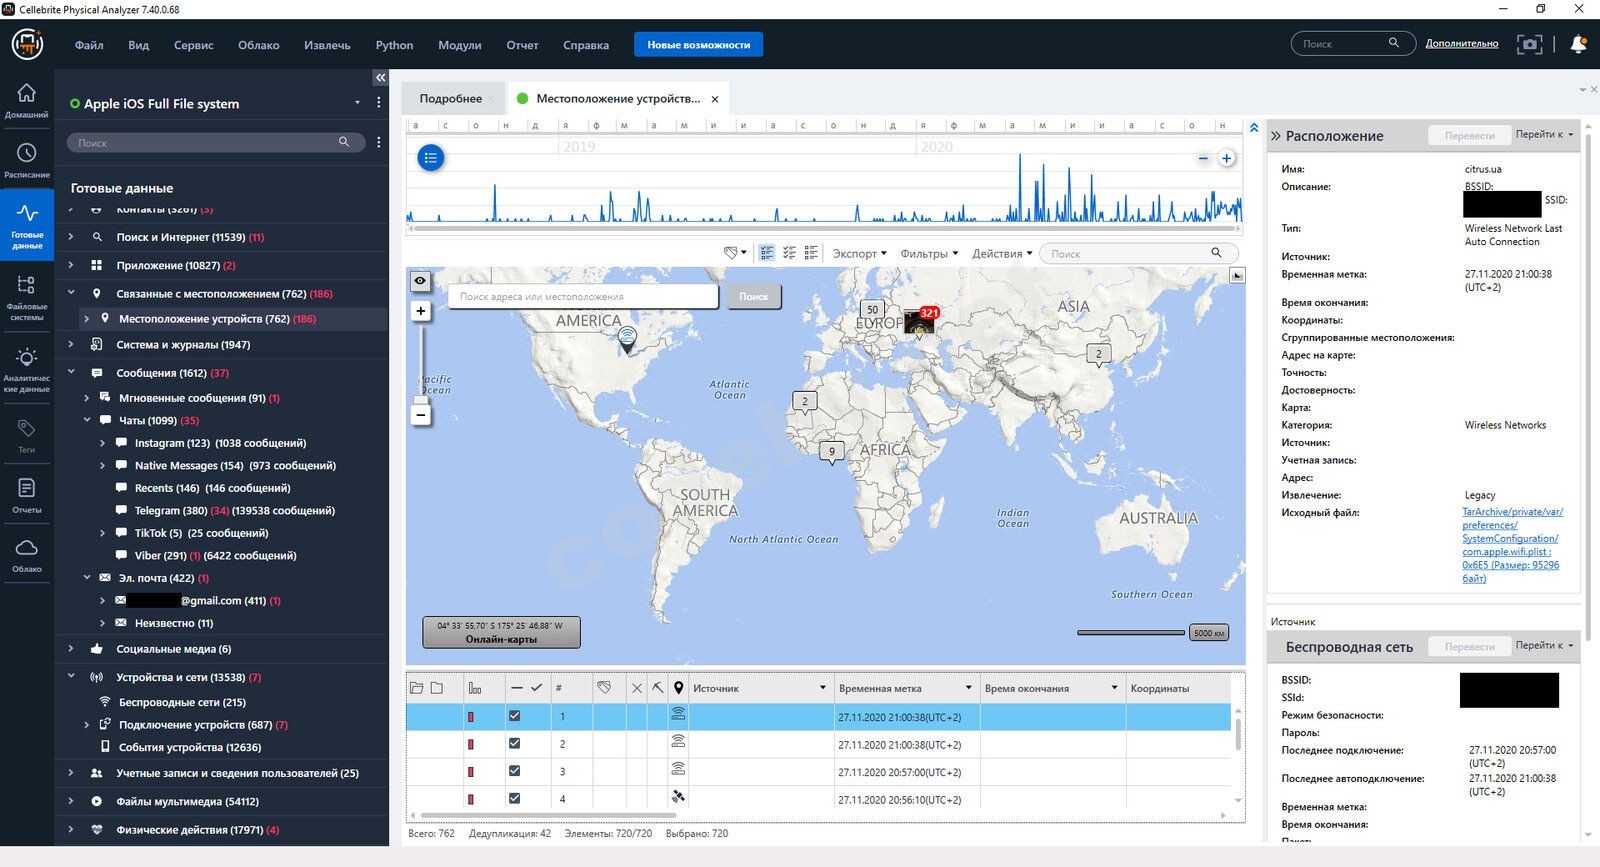Image resolution: width=1600 pixels, height=867 pixels.
Task: Open the Фильтры dropdown
Action: click(x=928, y=254)
